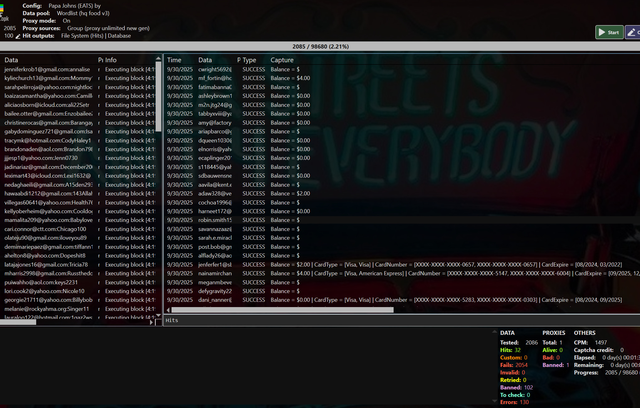
Task: Click the Custom: 0 statistic
Action: click(513, 357)
